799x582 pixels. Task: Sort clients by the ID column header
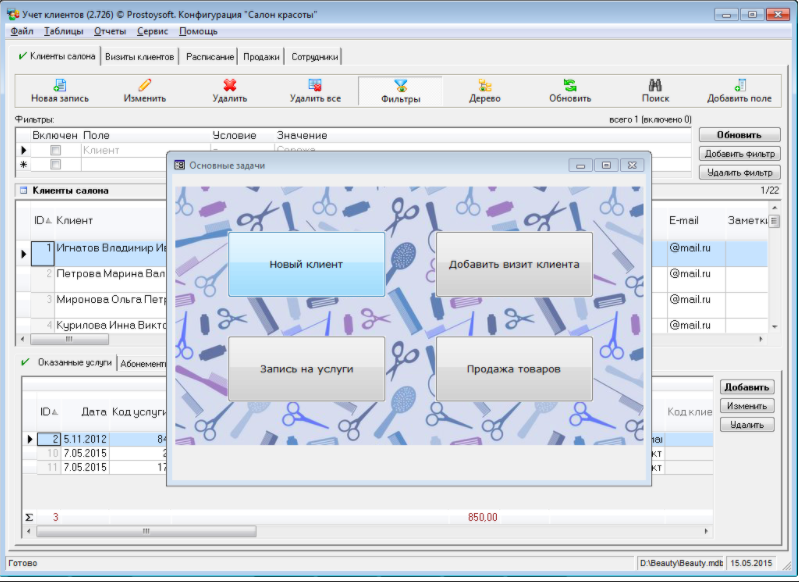pos(43,220)
